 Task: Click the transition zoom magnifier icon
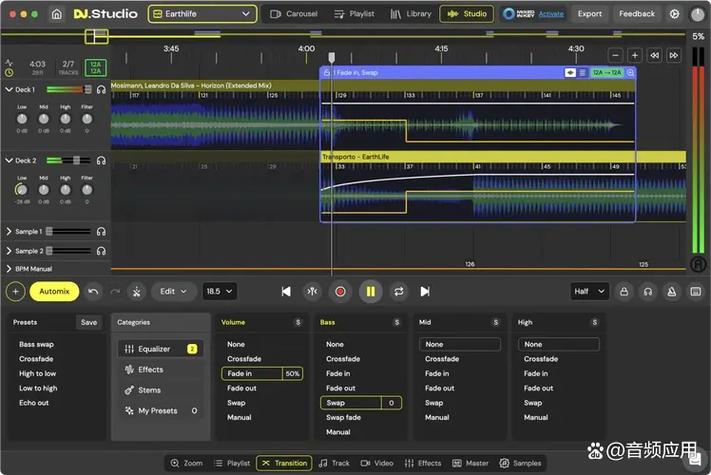click(x=630, y=73)
